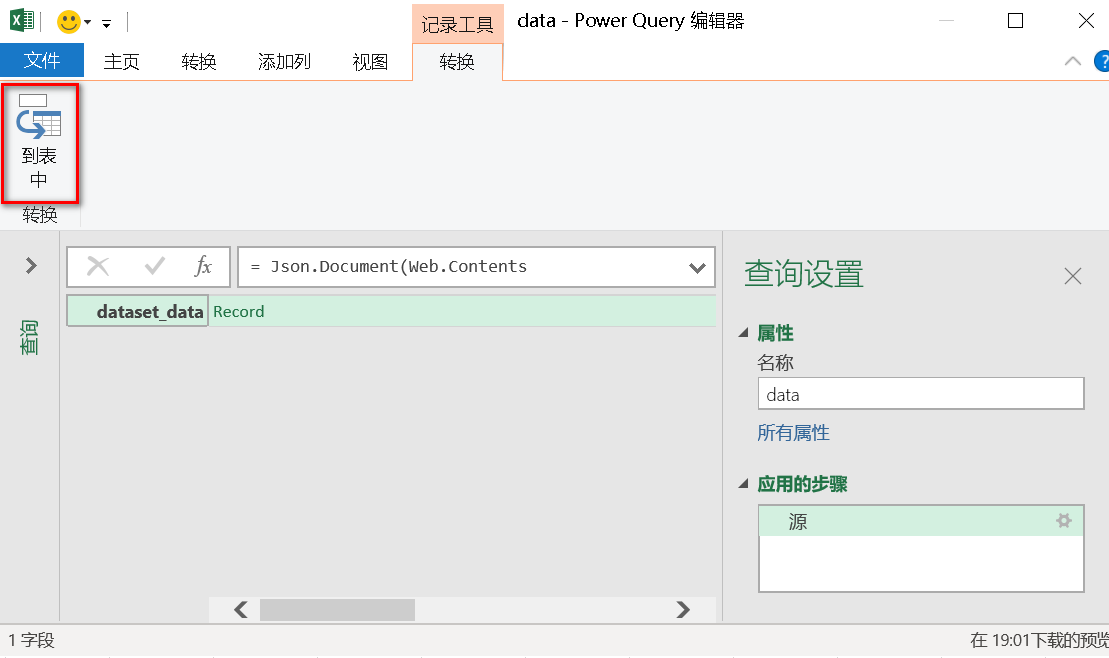Viewport: 1109px width, 658px height.
Task: Open the 添加列 ribbon tab
Action: [x=284, y=62]
